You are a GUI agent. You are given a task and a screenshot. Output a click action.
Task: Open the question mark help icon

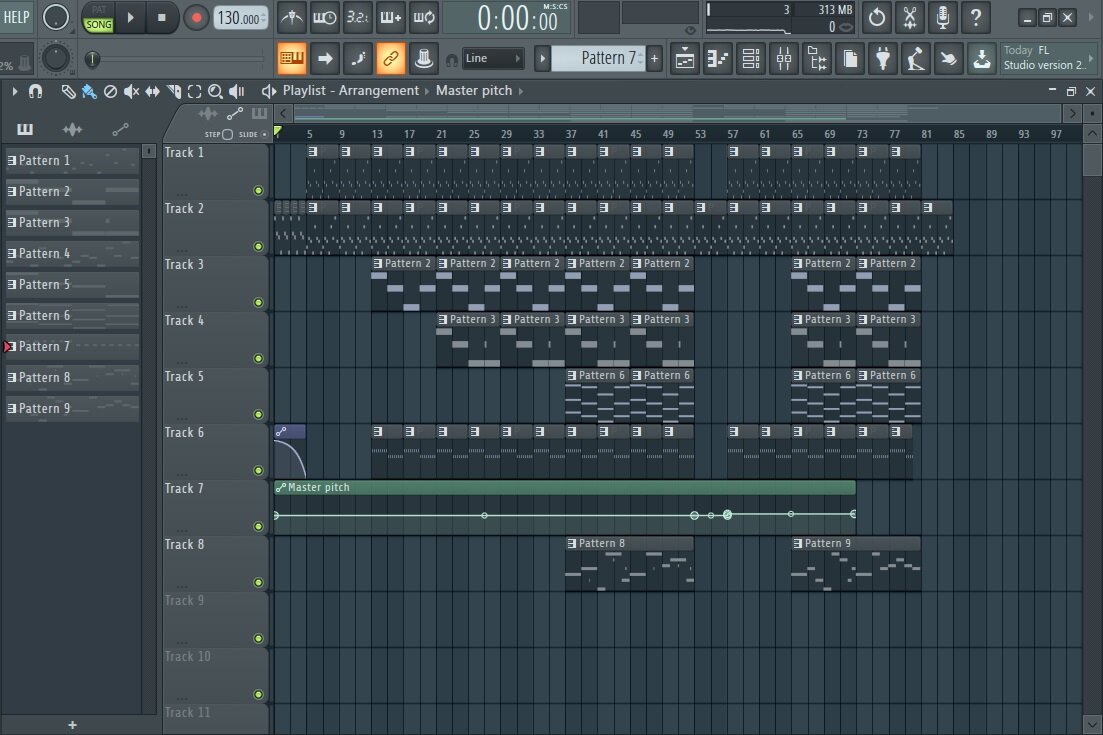[976, 18]
